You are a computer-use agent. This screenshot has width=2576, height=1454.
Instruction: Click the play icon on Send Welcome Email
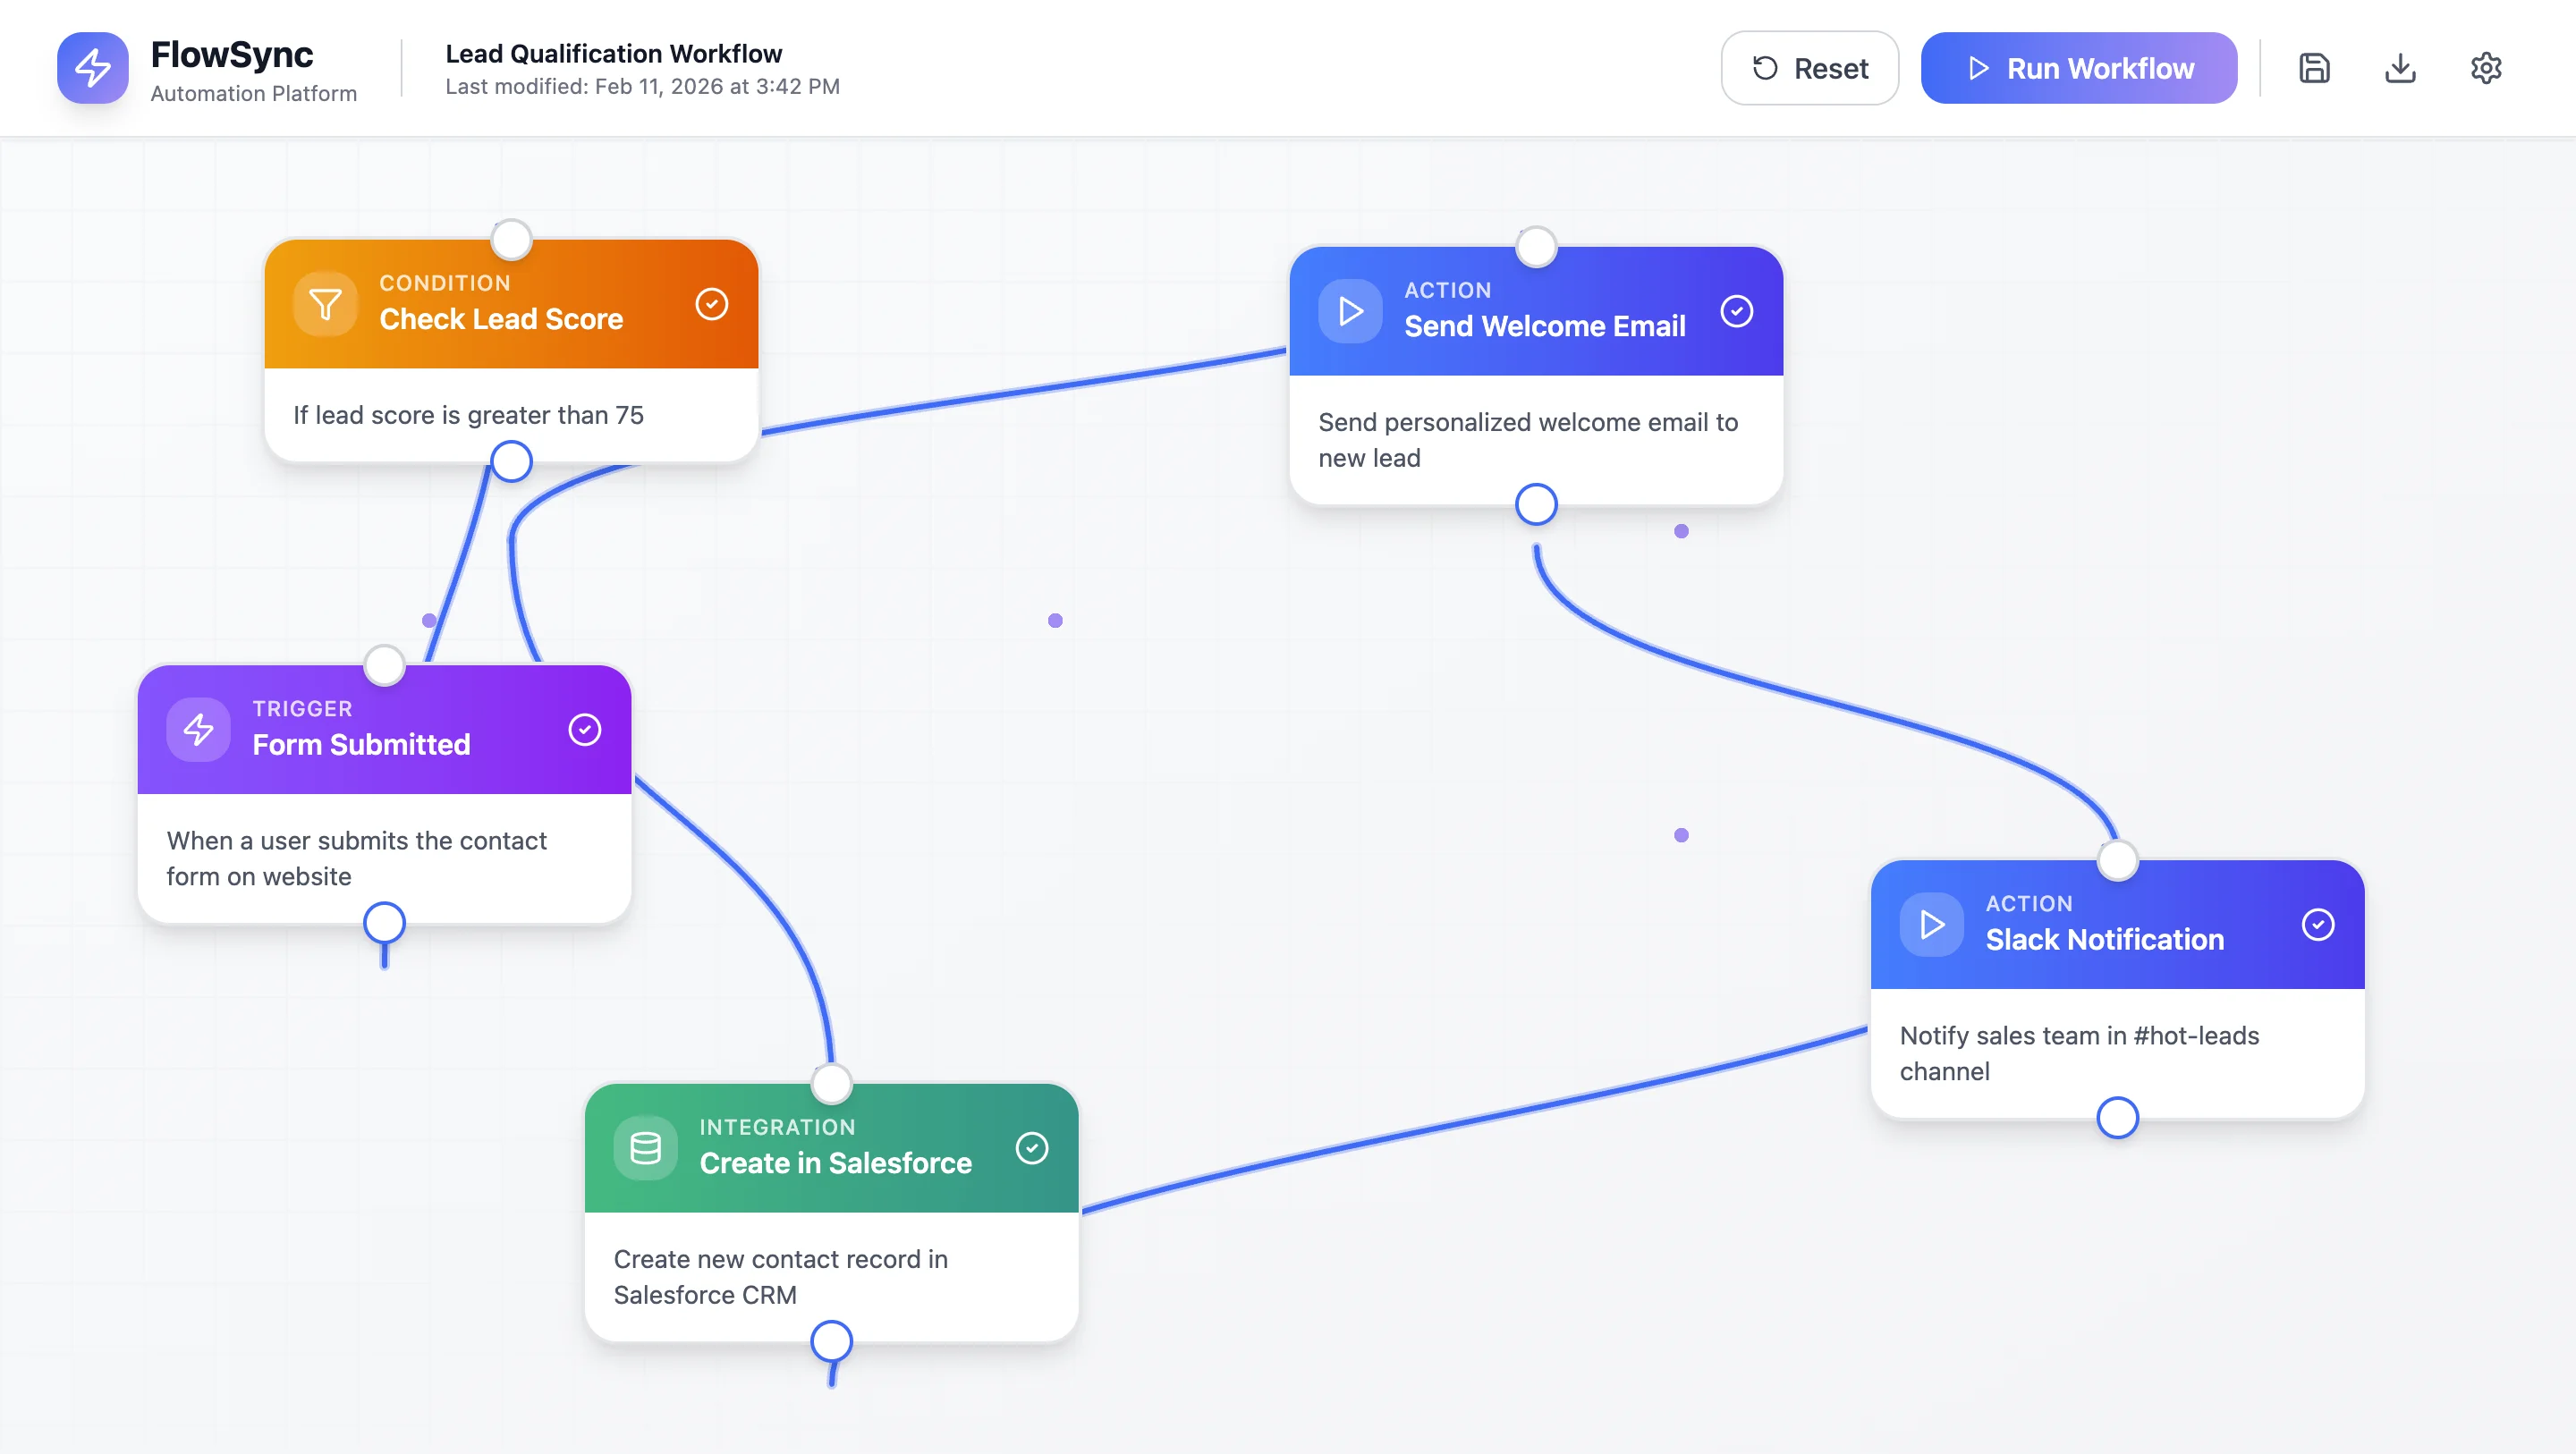click(1351, 310)
